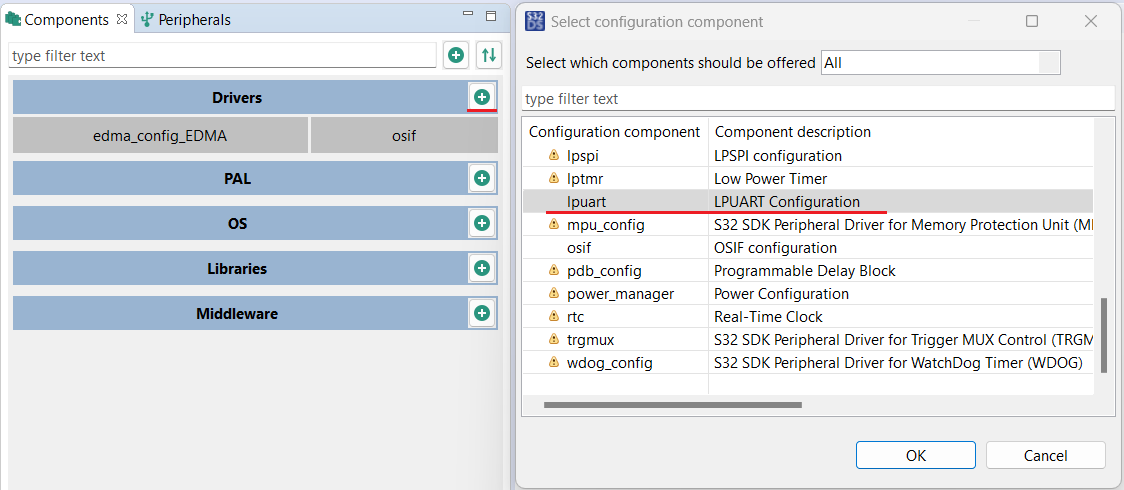Select the wdog_config component row

(x=808, y=362)
